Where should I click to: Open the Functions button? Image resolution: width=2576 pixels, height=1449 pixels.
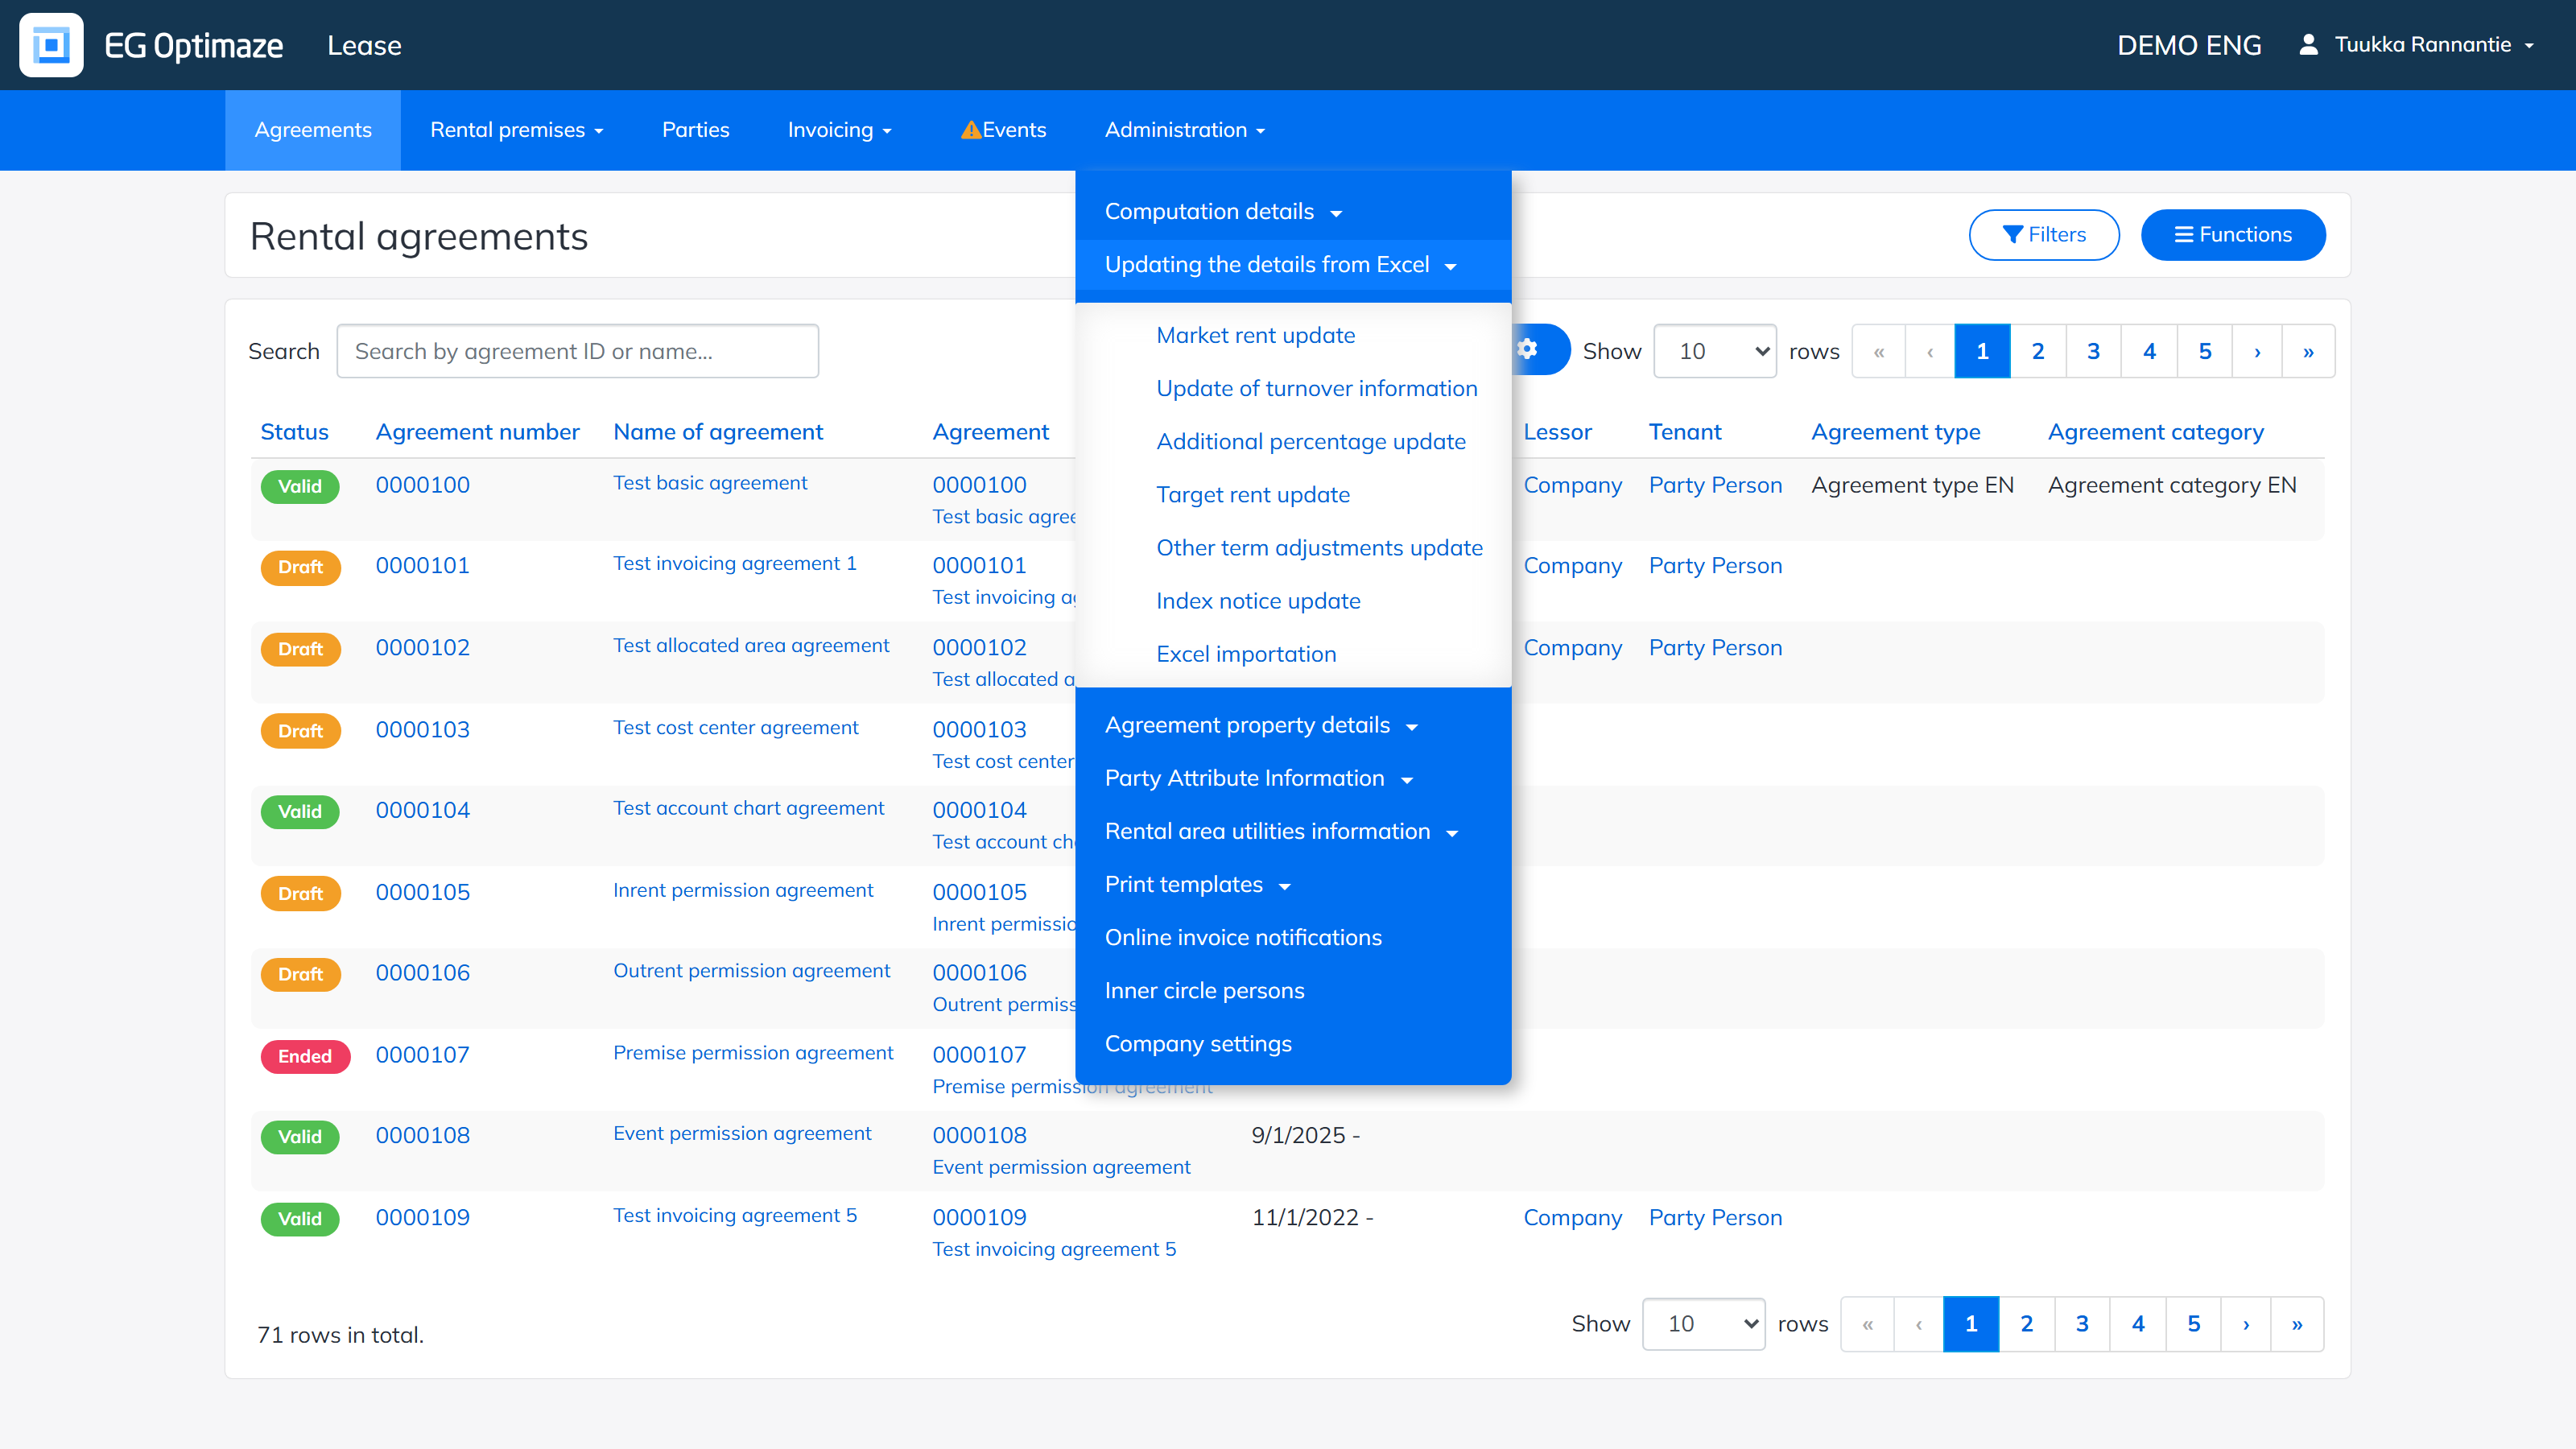pos(2233,235)
